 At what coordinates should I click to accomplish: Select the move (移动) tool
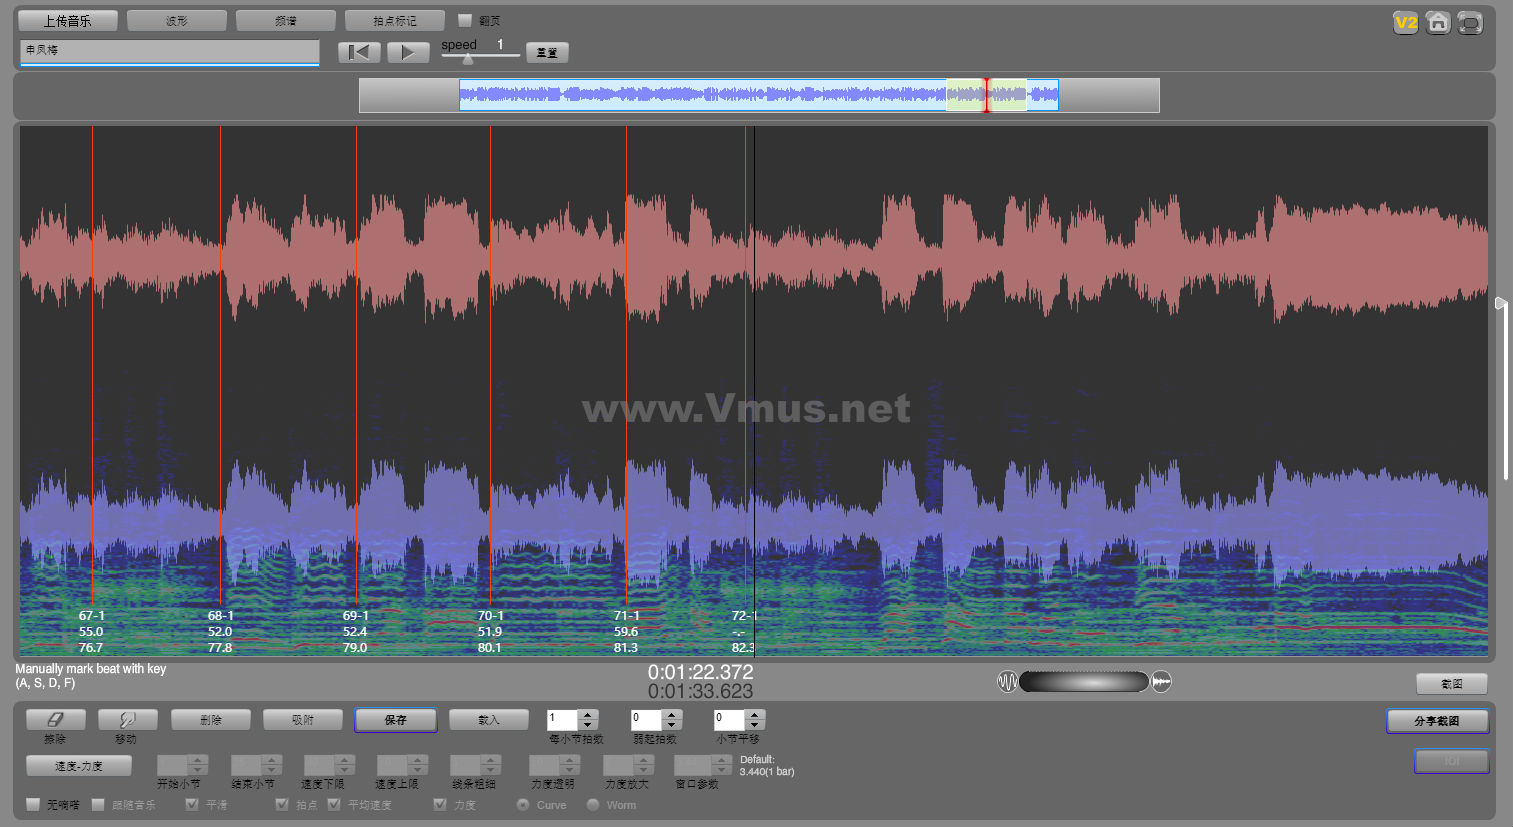point(127,720)
